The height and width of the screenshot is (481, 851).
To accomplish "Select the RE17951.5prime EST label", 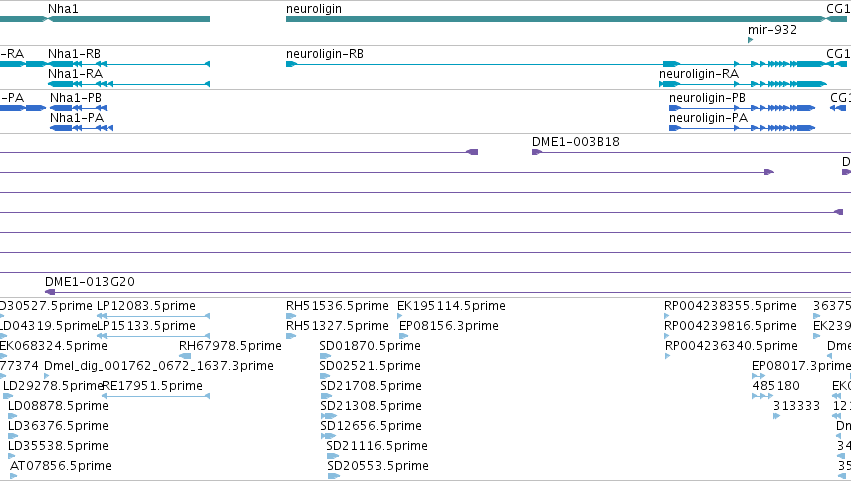I will coord(153,386).
